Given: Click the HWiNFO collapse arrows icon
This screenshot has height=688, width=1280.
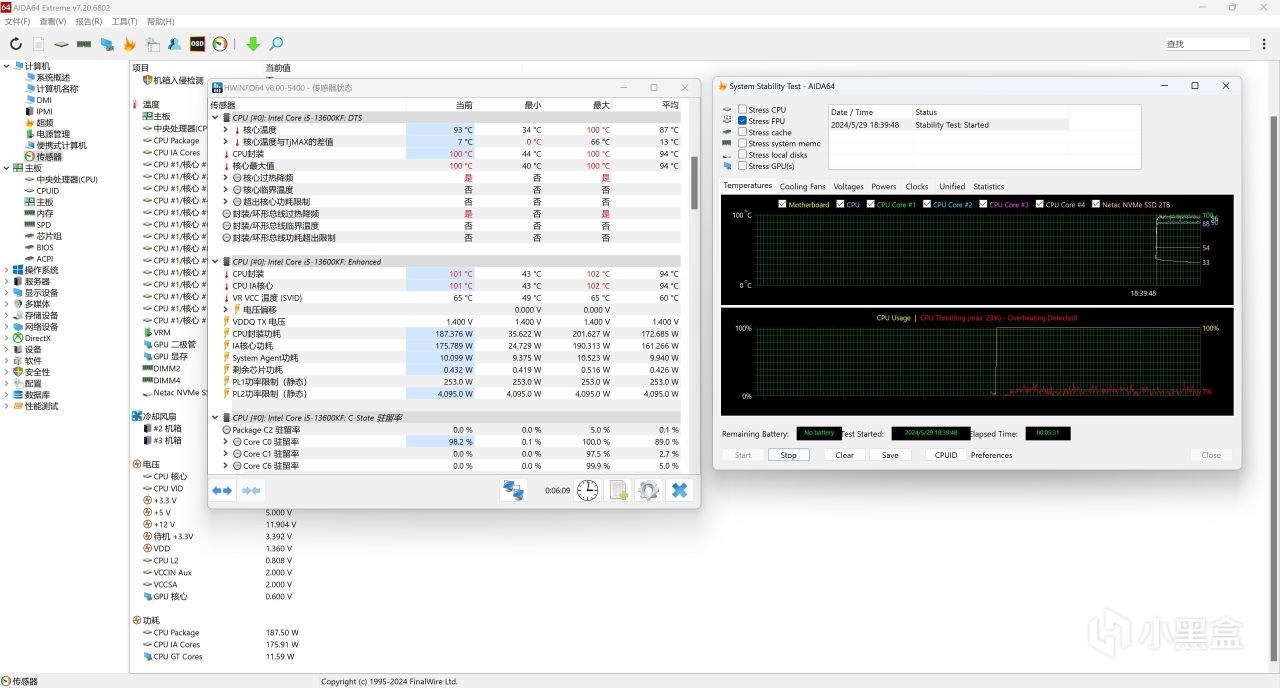Looking at the screenshot, I should 251,490.
